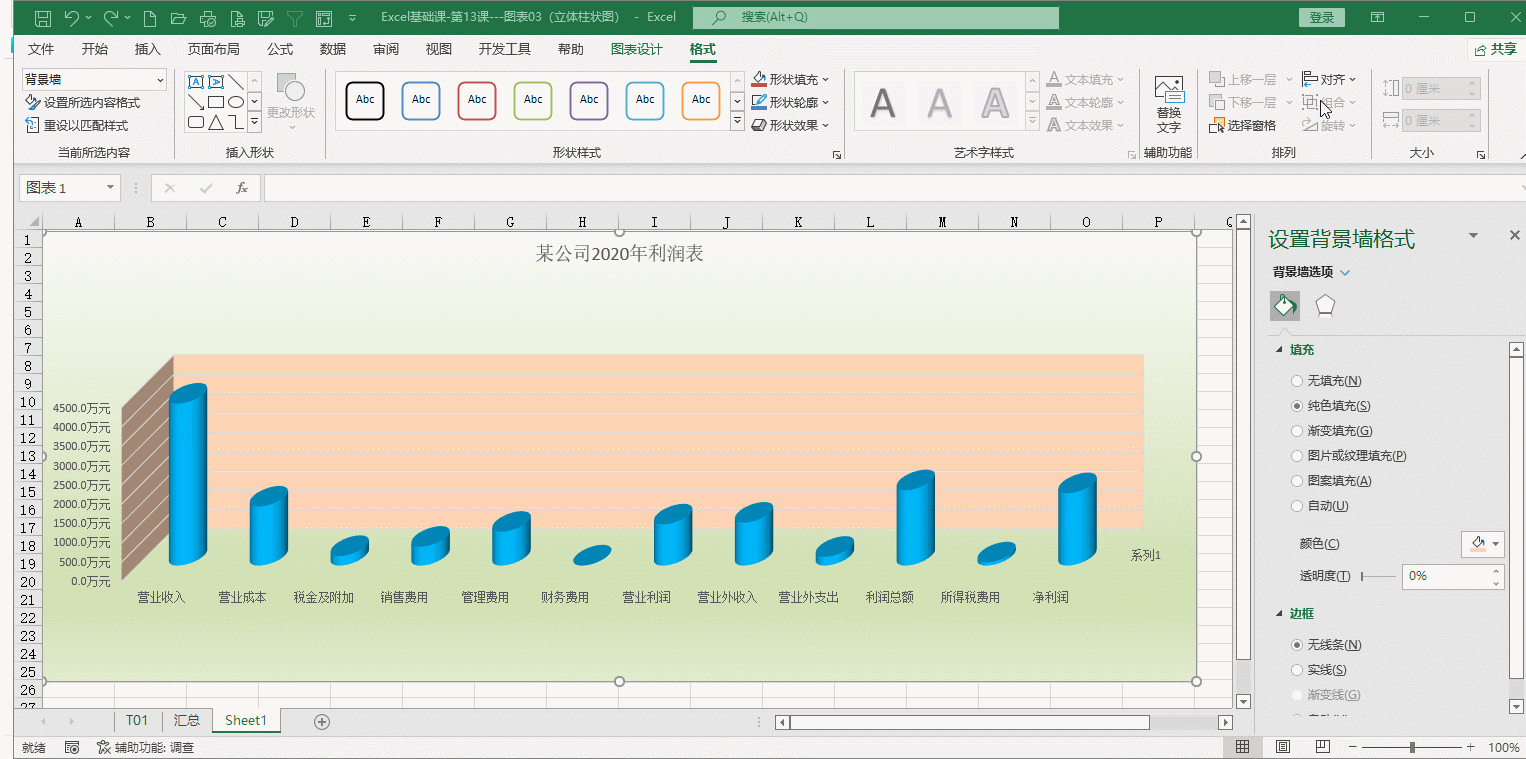Create a new blank workbook
The height and width of the screenshot is (759, 1526).
[x=150, y=17]
